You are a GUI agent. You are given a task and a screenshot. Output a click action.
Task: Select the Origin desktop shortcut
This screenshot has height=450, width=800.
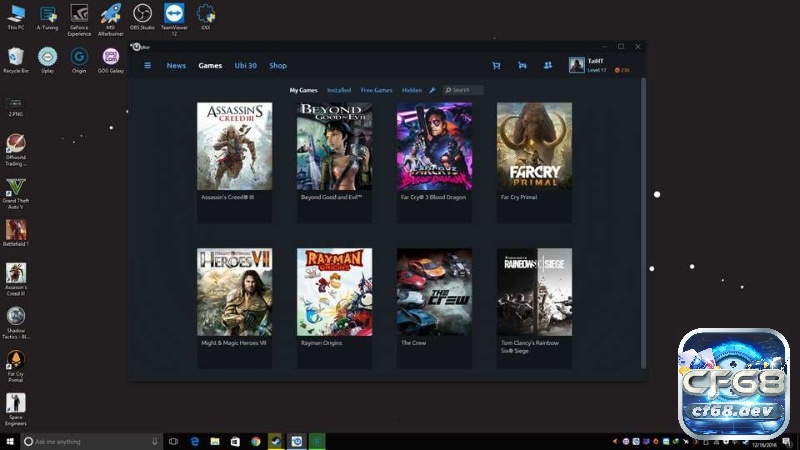point(79,60)
